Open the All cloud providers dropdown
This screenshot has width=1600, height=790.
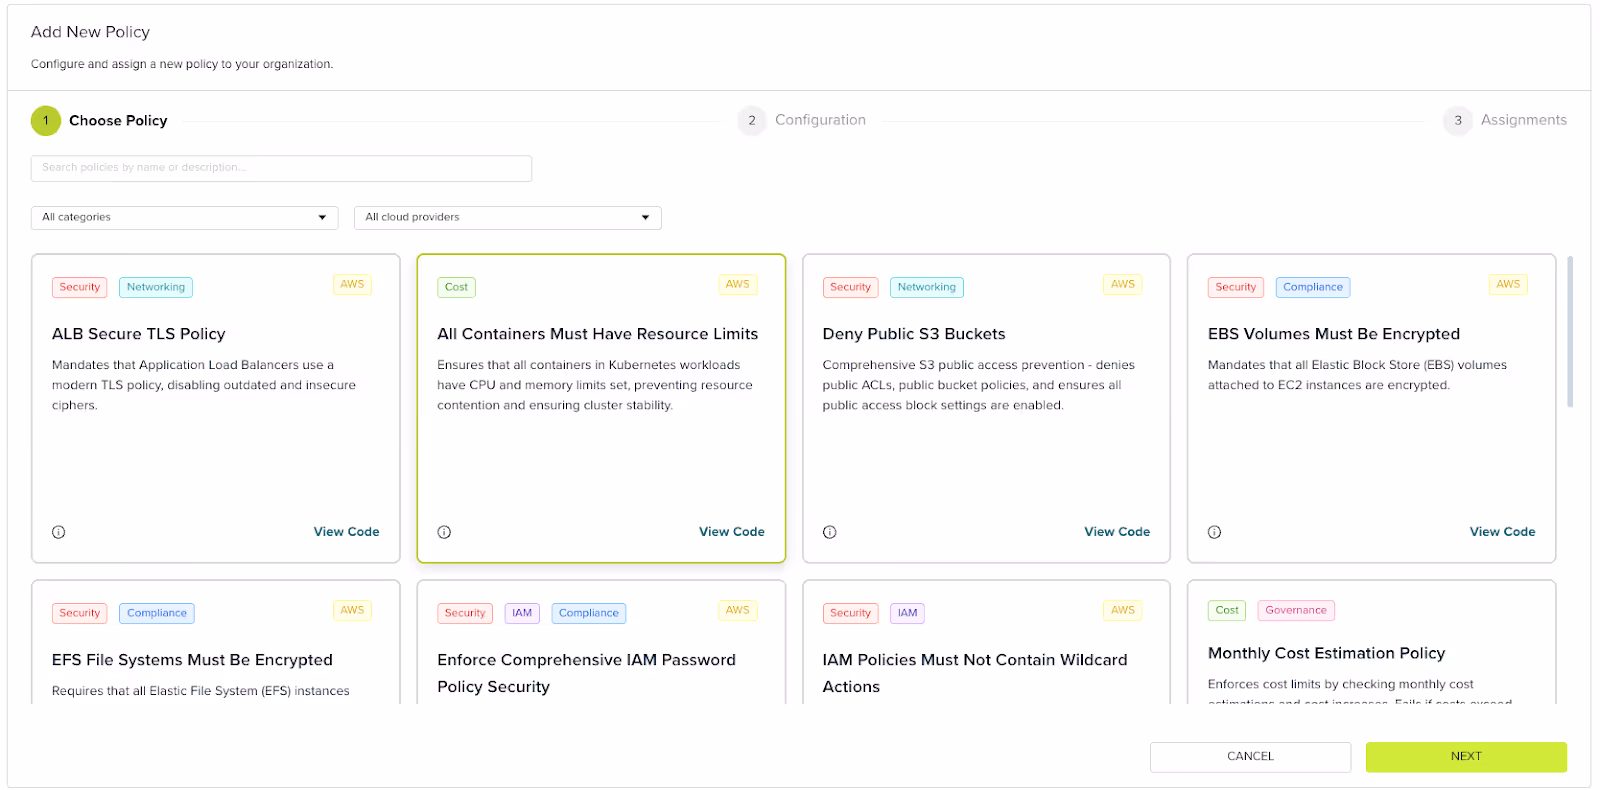[x=508, y=217]
